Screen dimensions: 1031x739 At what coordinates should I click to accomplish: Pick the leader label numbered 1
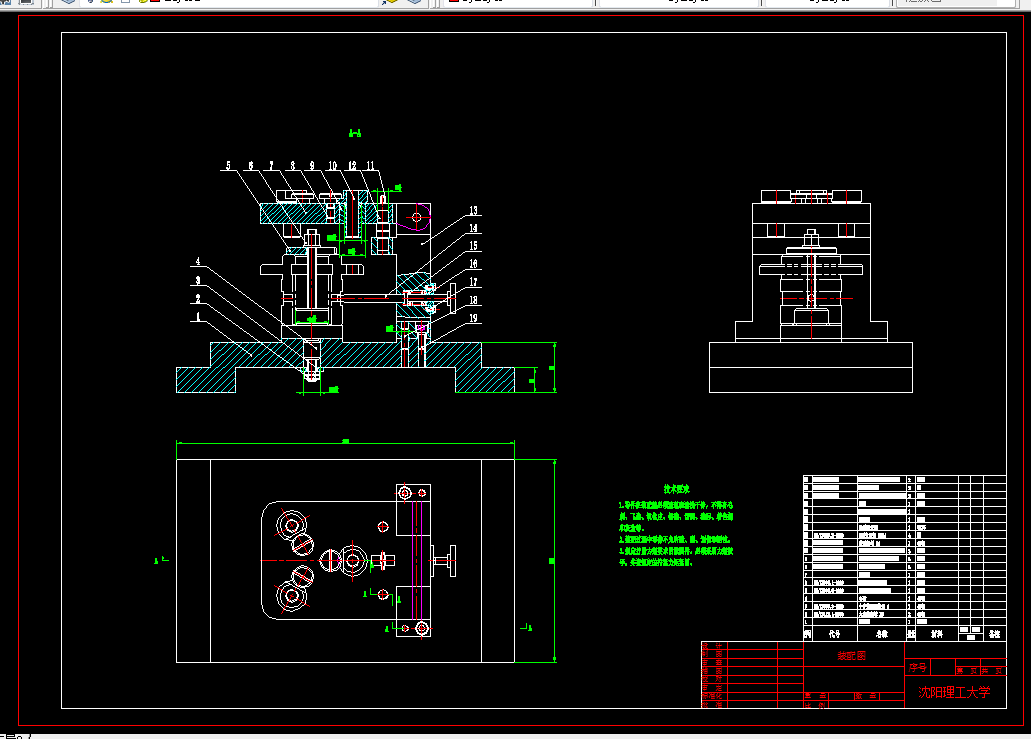coord(198,317)
